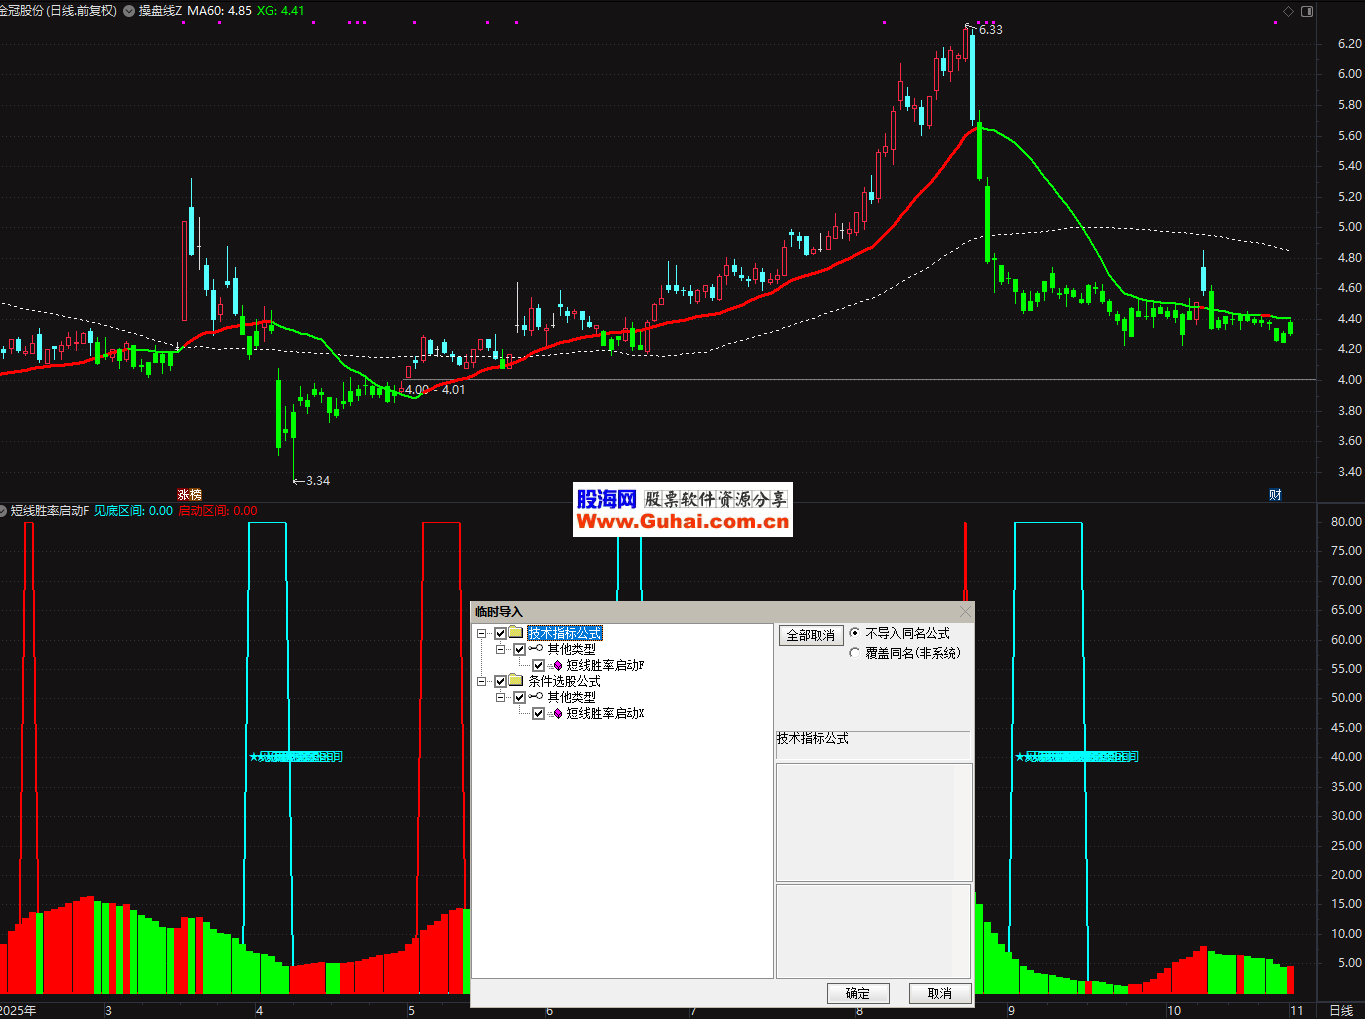This screenshot has width=1365, height=1019.
Task: Open the round settings icon beside 短线胜率启动F
Action: pos(4,511)
